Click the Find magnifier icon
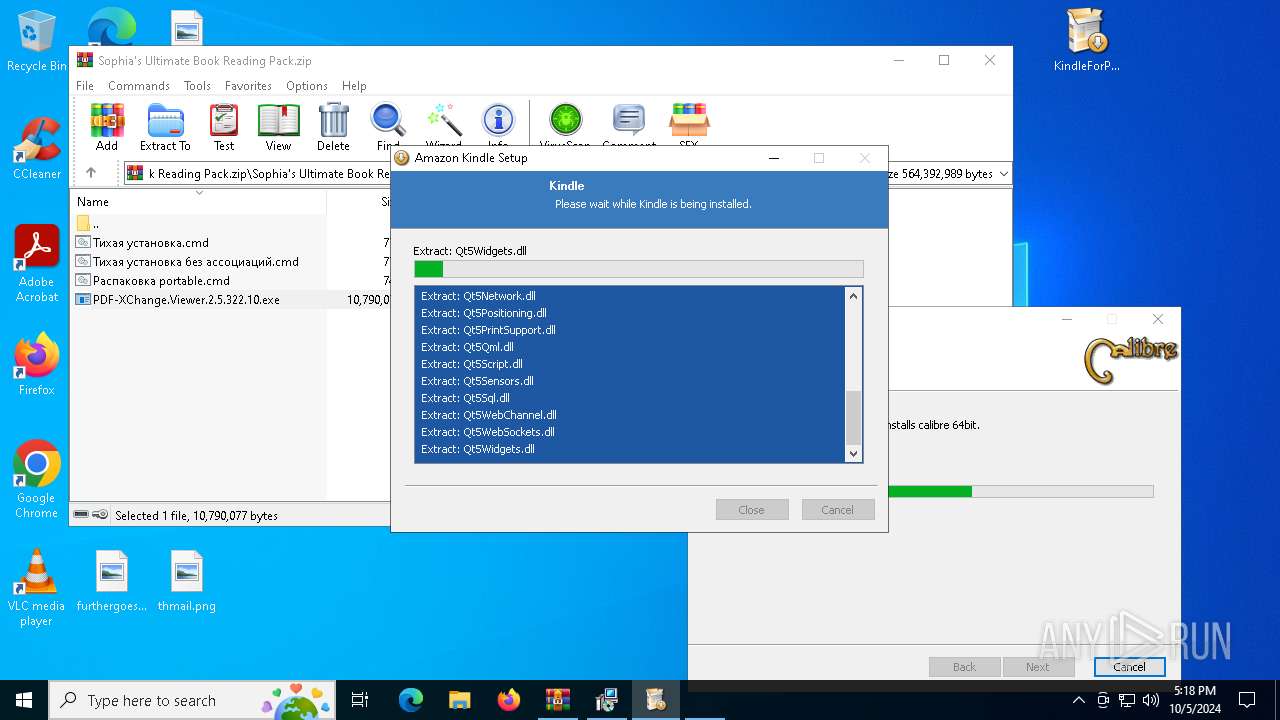 coord(388,125)
